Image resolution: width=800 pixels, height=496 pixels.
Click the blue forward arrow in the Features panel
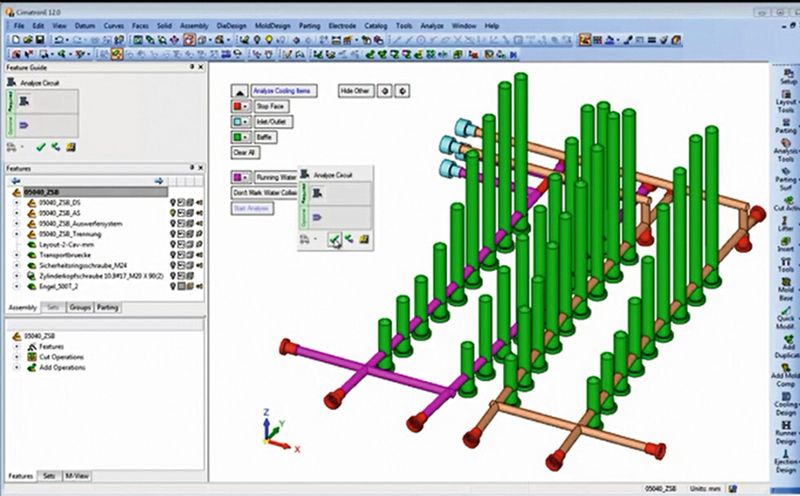pyautogui.click(x=159, y=181)
